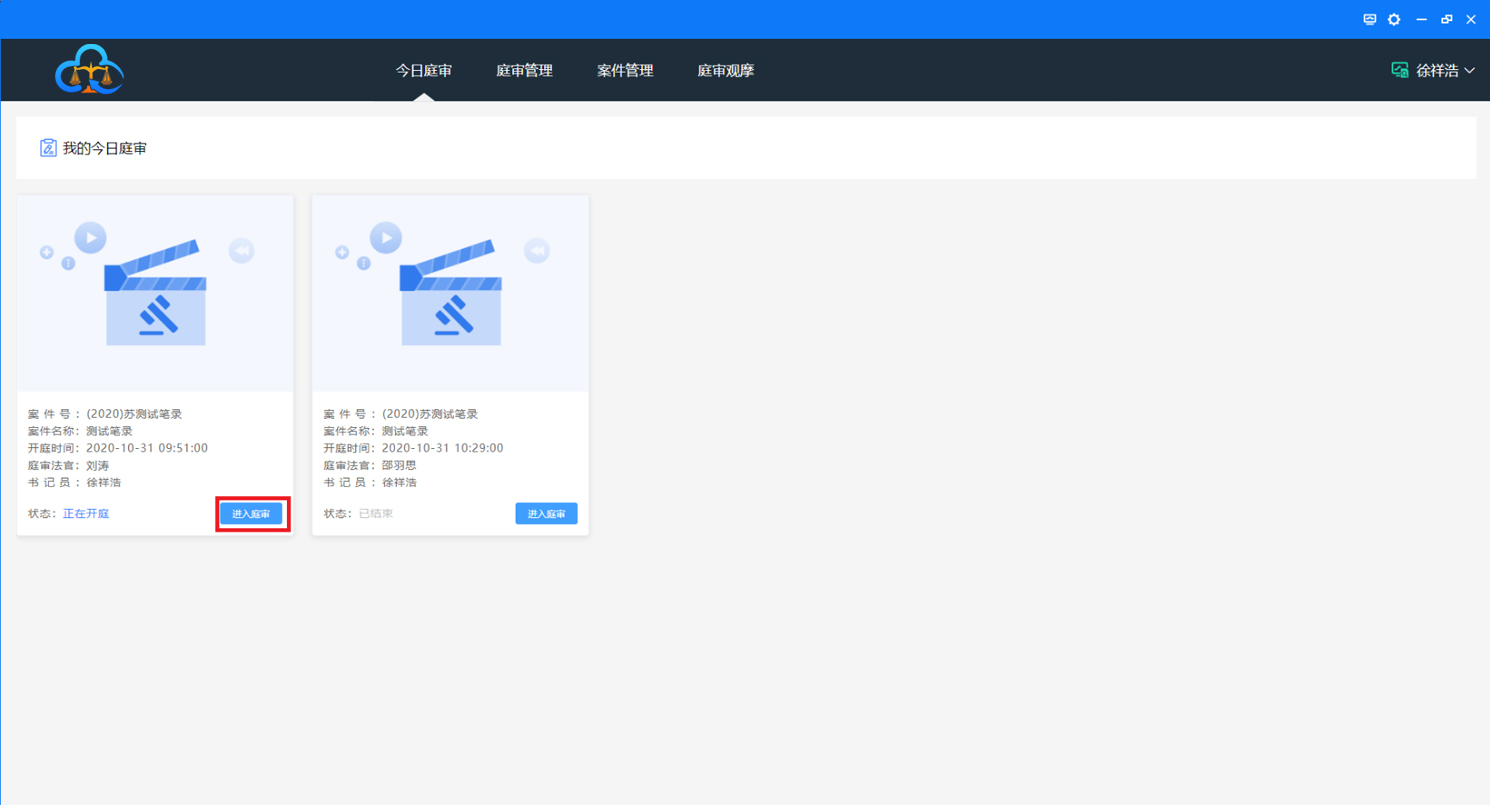Click the 正在开庭 status text
The image size is (1490, 805).
click(x=86, y=514)
